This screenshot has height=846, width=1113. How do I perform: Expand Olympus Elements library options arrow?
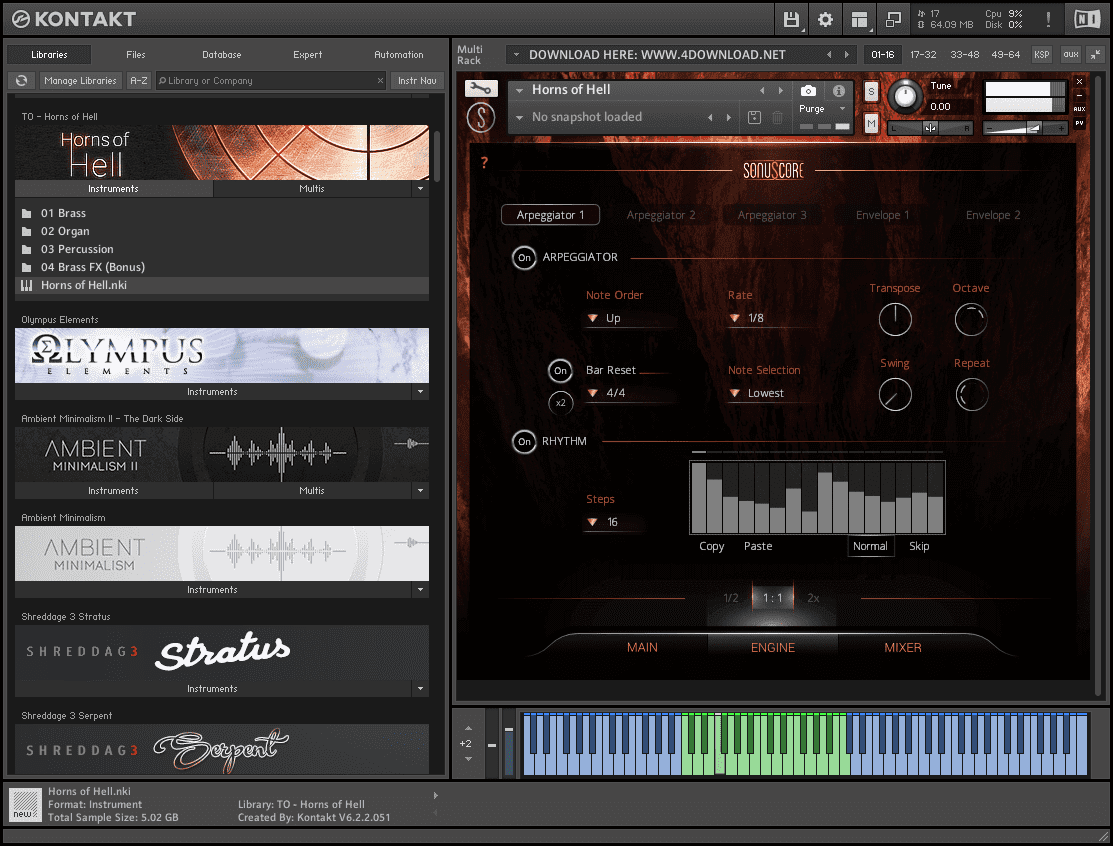click(x=420, y=392)
